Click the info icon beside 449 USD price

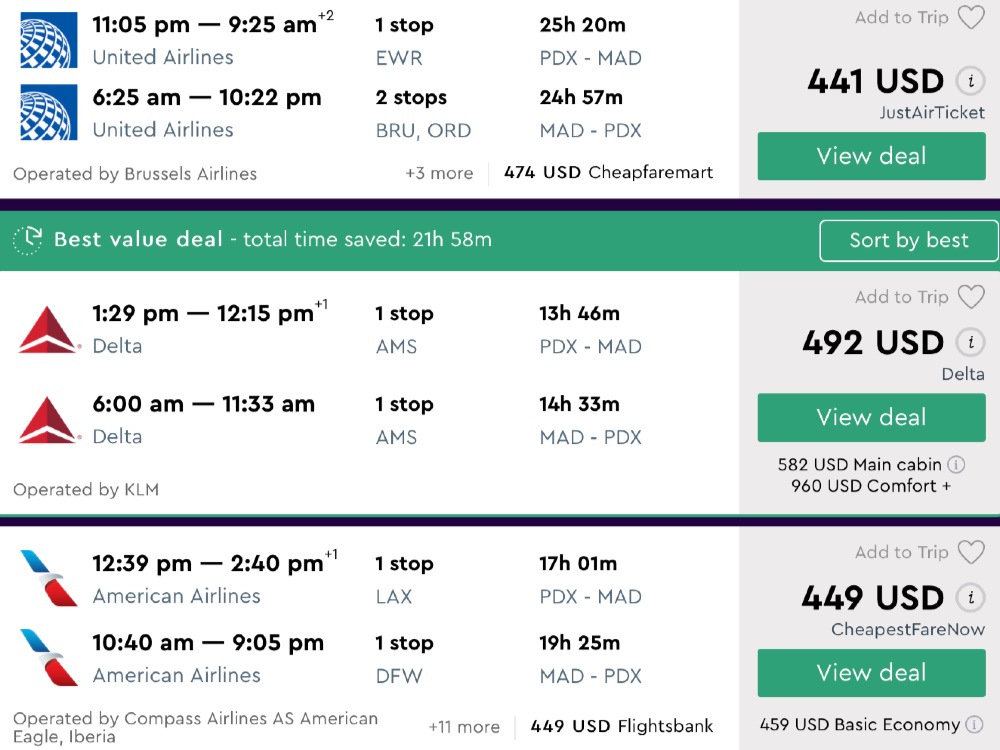969,598
